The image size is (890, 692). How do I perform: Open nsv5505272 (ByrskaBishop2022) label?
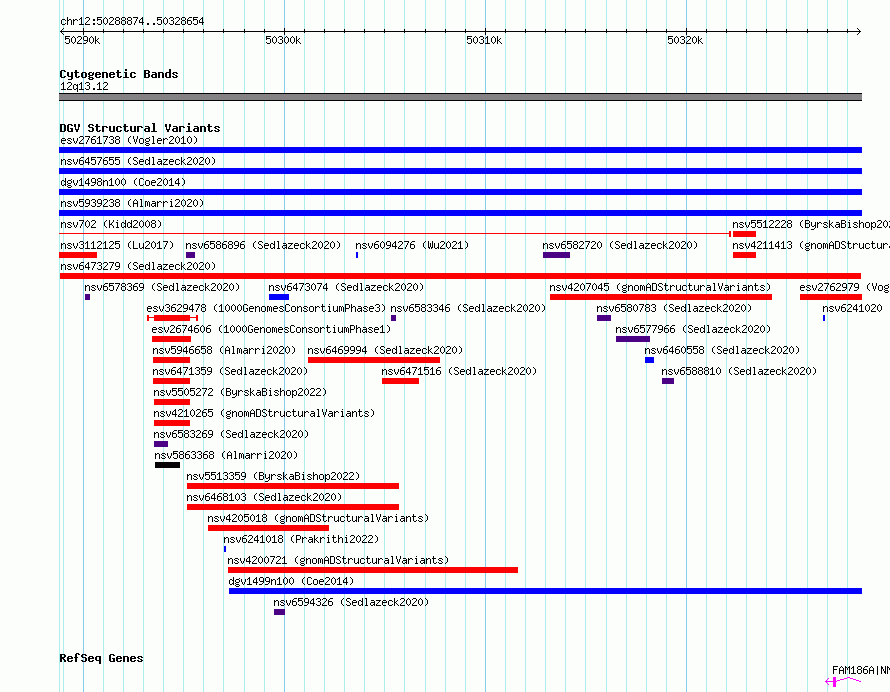pyautogui.click(x=240, y=392)
